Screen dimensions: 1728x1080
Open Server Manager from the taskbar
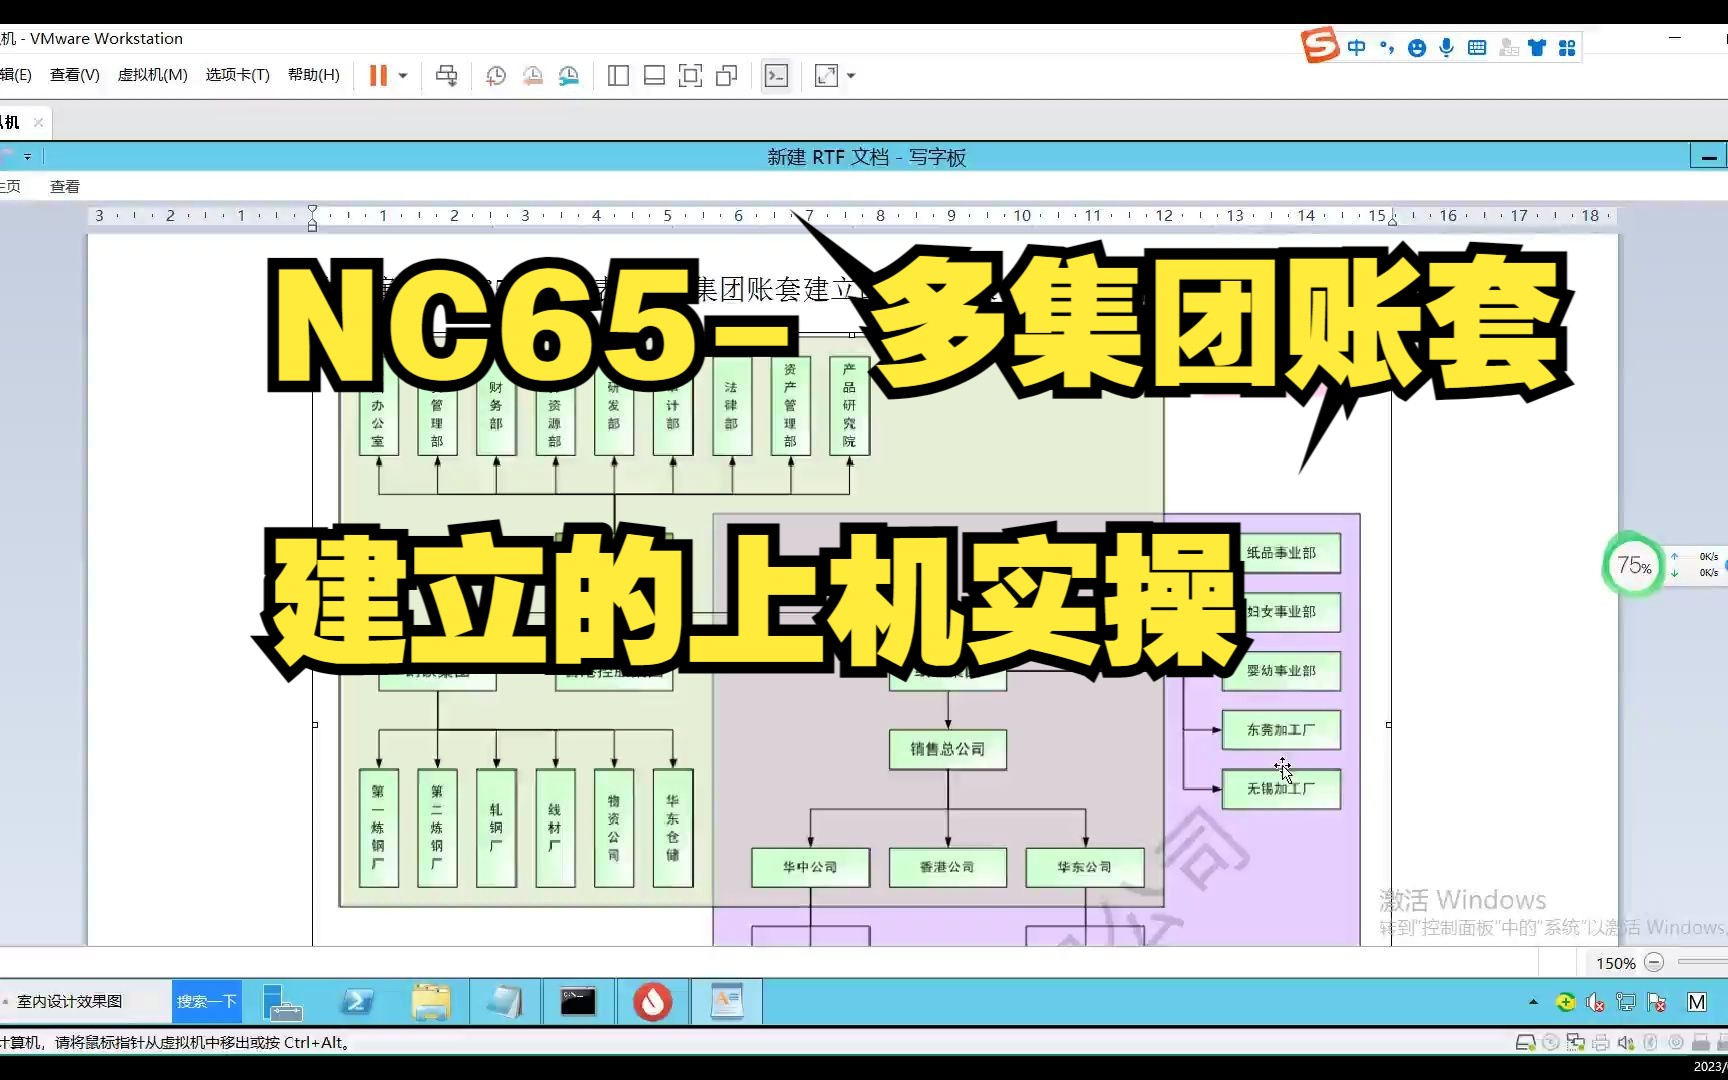(x=282, y=1001)
